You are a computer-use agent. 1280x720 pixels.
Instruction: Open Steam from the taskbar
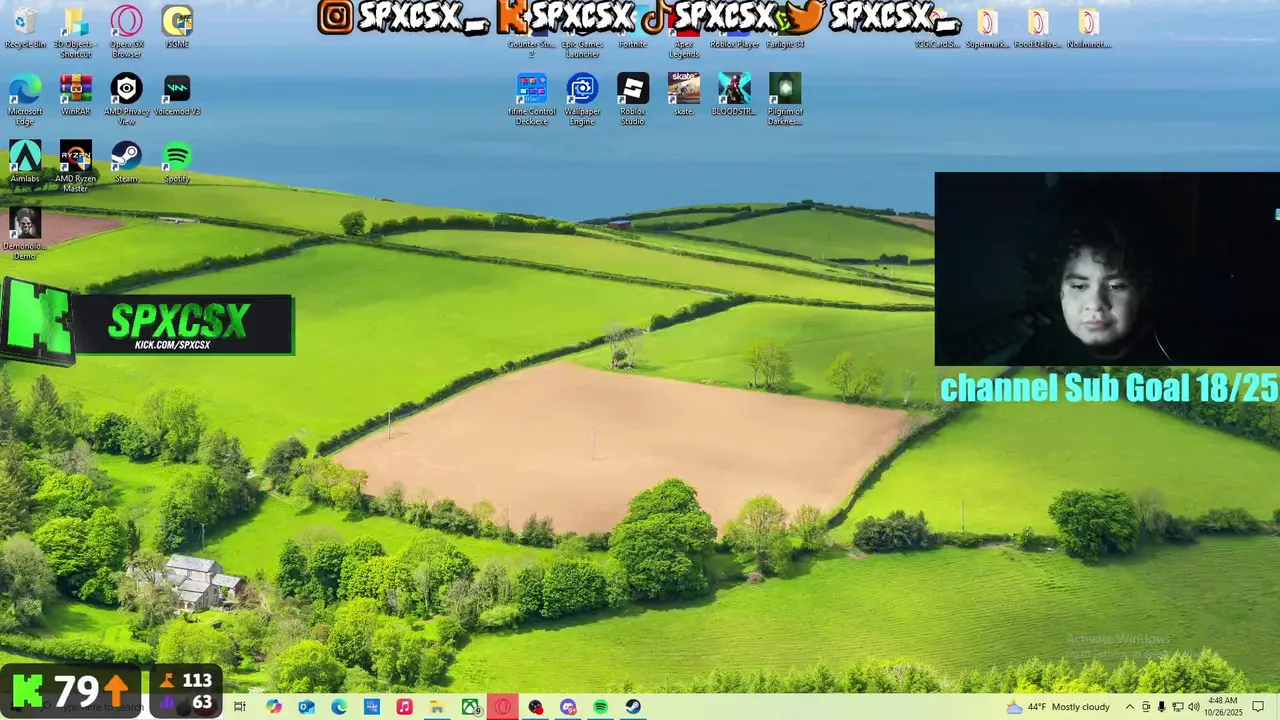coord(633,707)
